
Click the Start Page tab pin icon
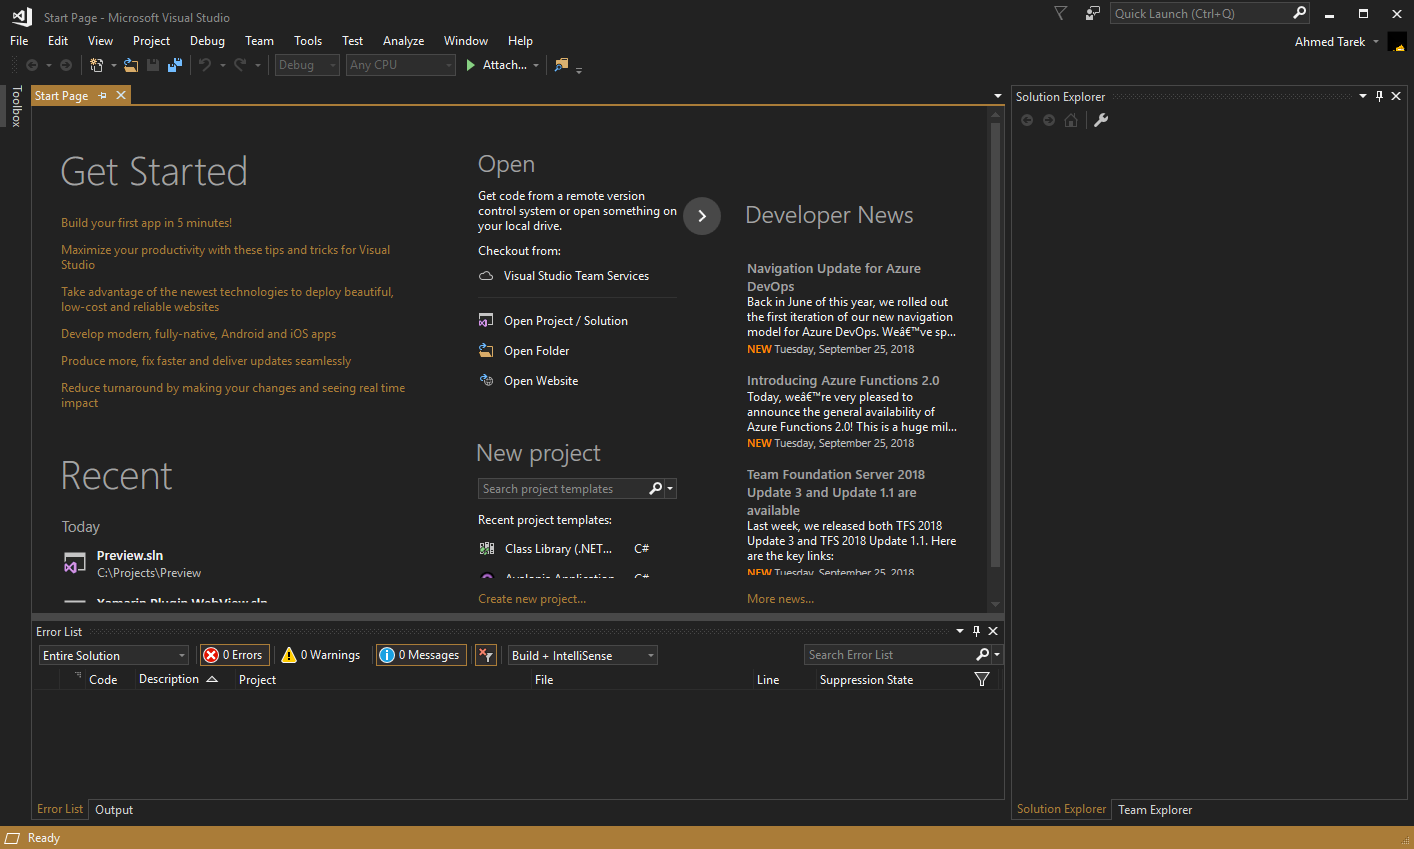(x=102, y=95)
